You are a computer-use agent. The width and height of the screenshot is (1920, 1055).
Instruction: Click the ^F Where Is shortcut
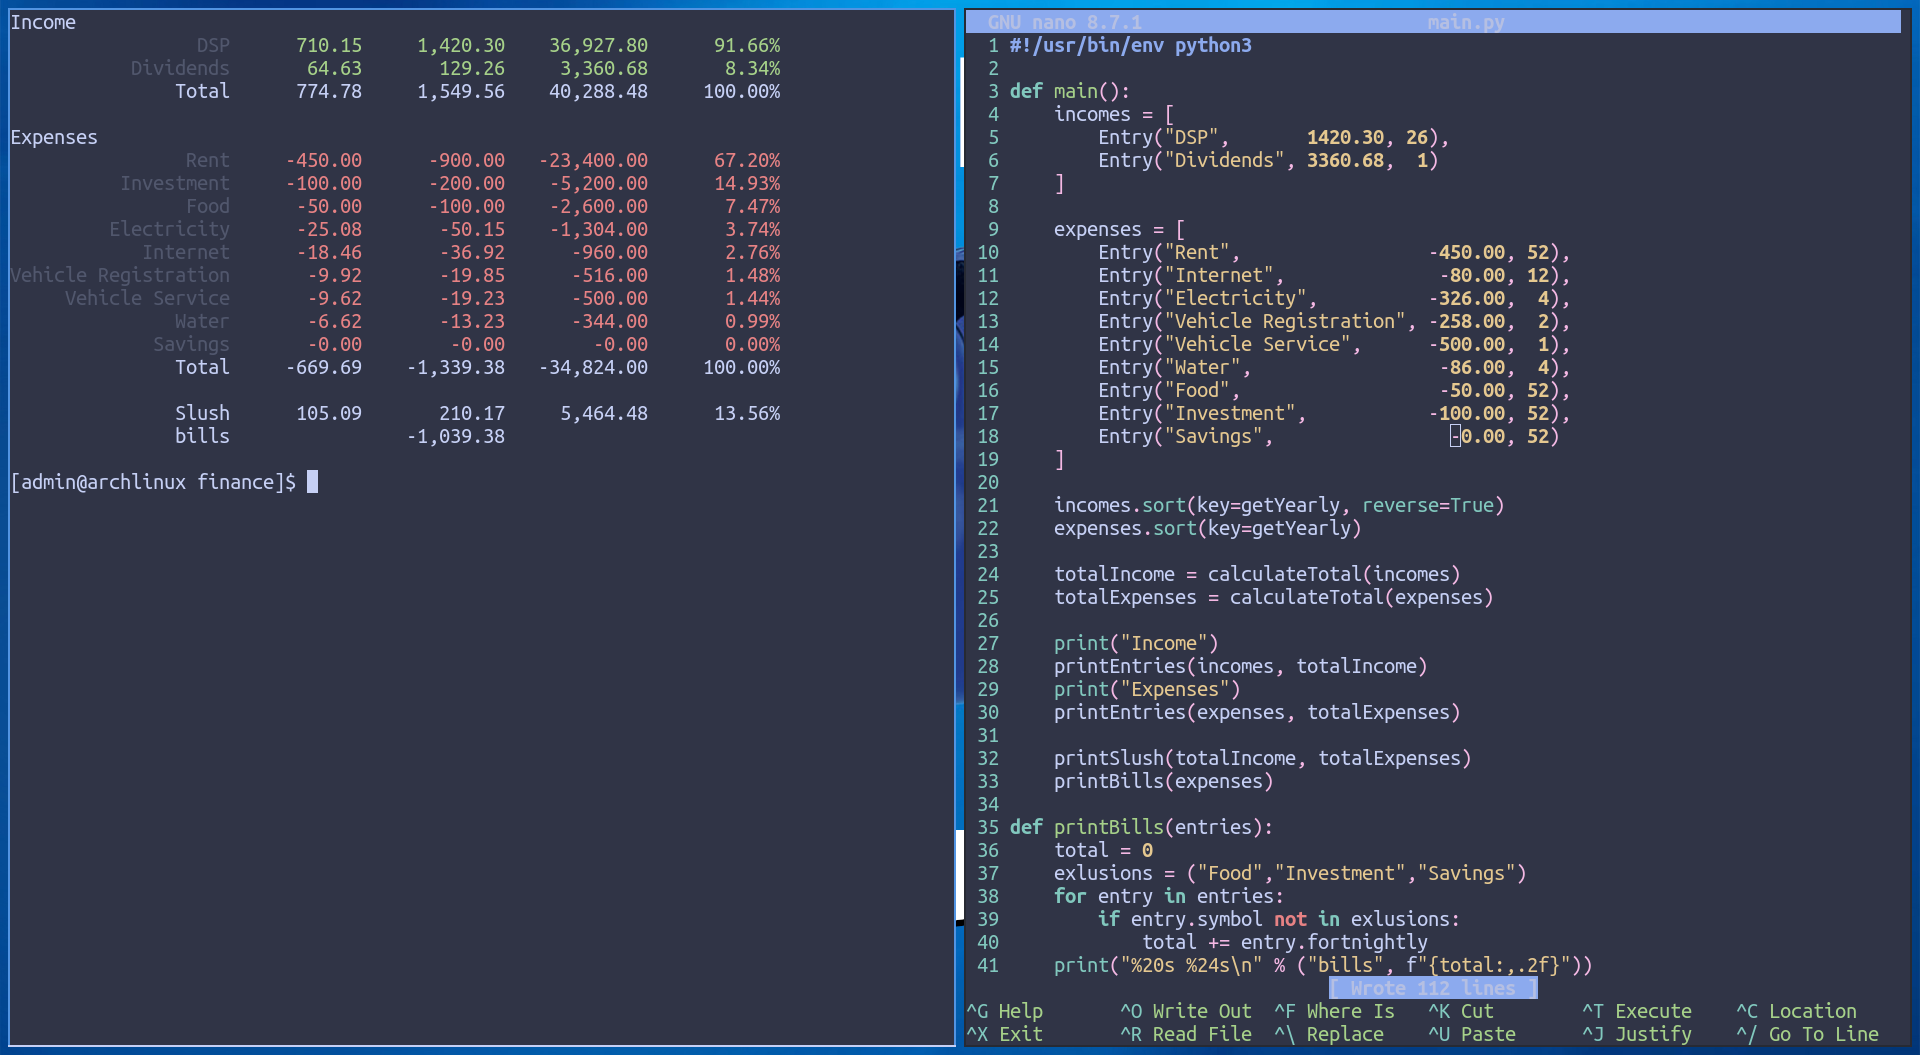pyautogui.click(x=1334, y=1011)
